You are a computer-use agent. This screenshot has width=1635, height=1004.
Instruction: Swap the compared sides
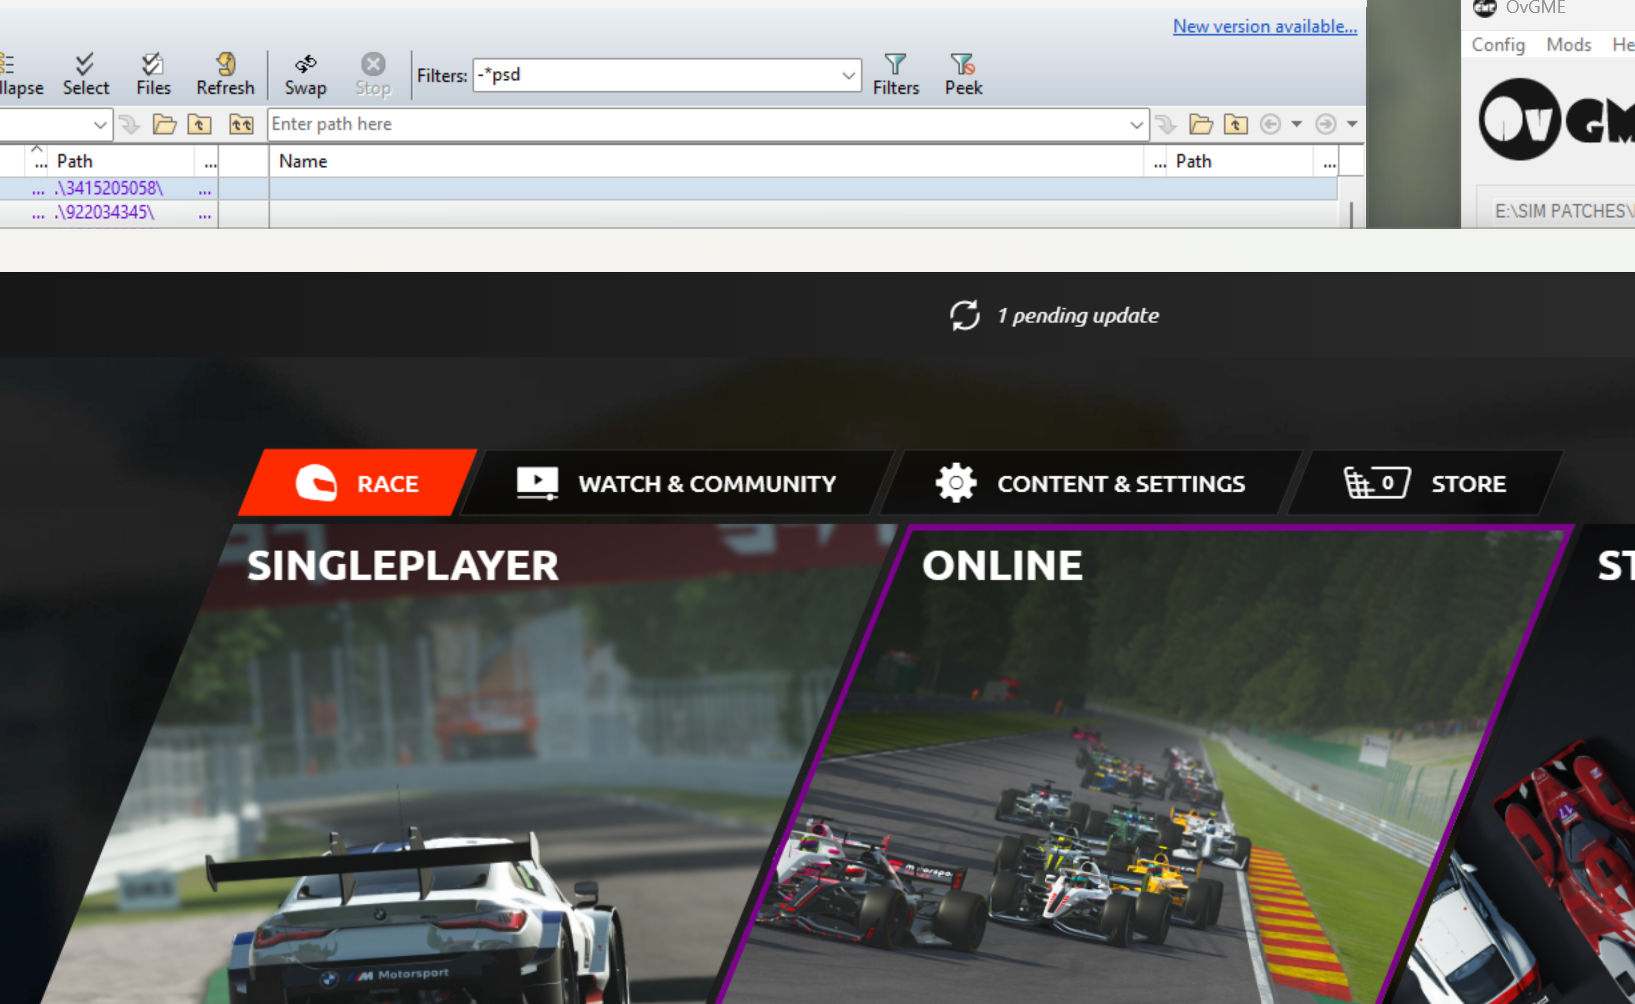pyautogui.click(x=305, y=75)
